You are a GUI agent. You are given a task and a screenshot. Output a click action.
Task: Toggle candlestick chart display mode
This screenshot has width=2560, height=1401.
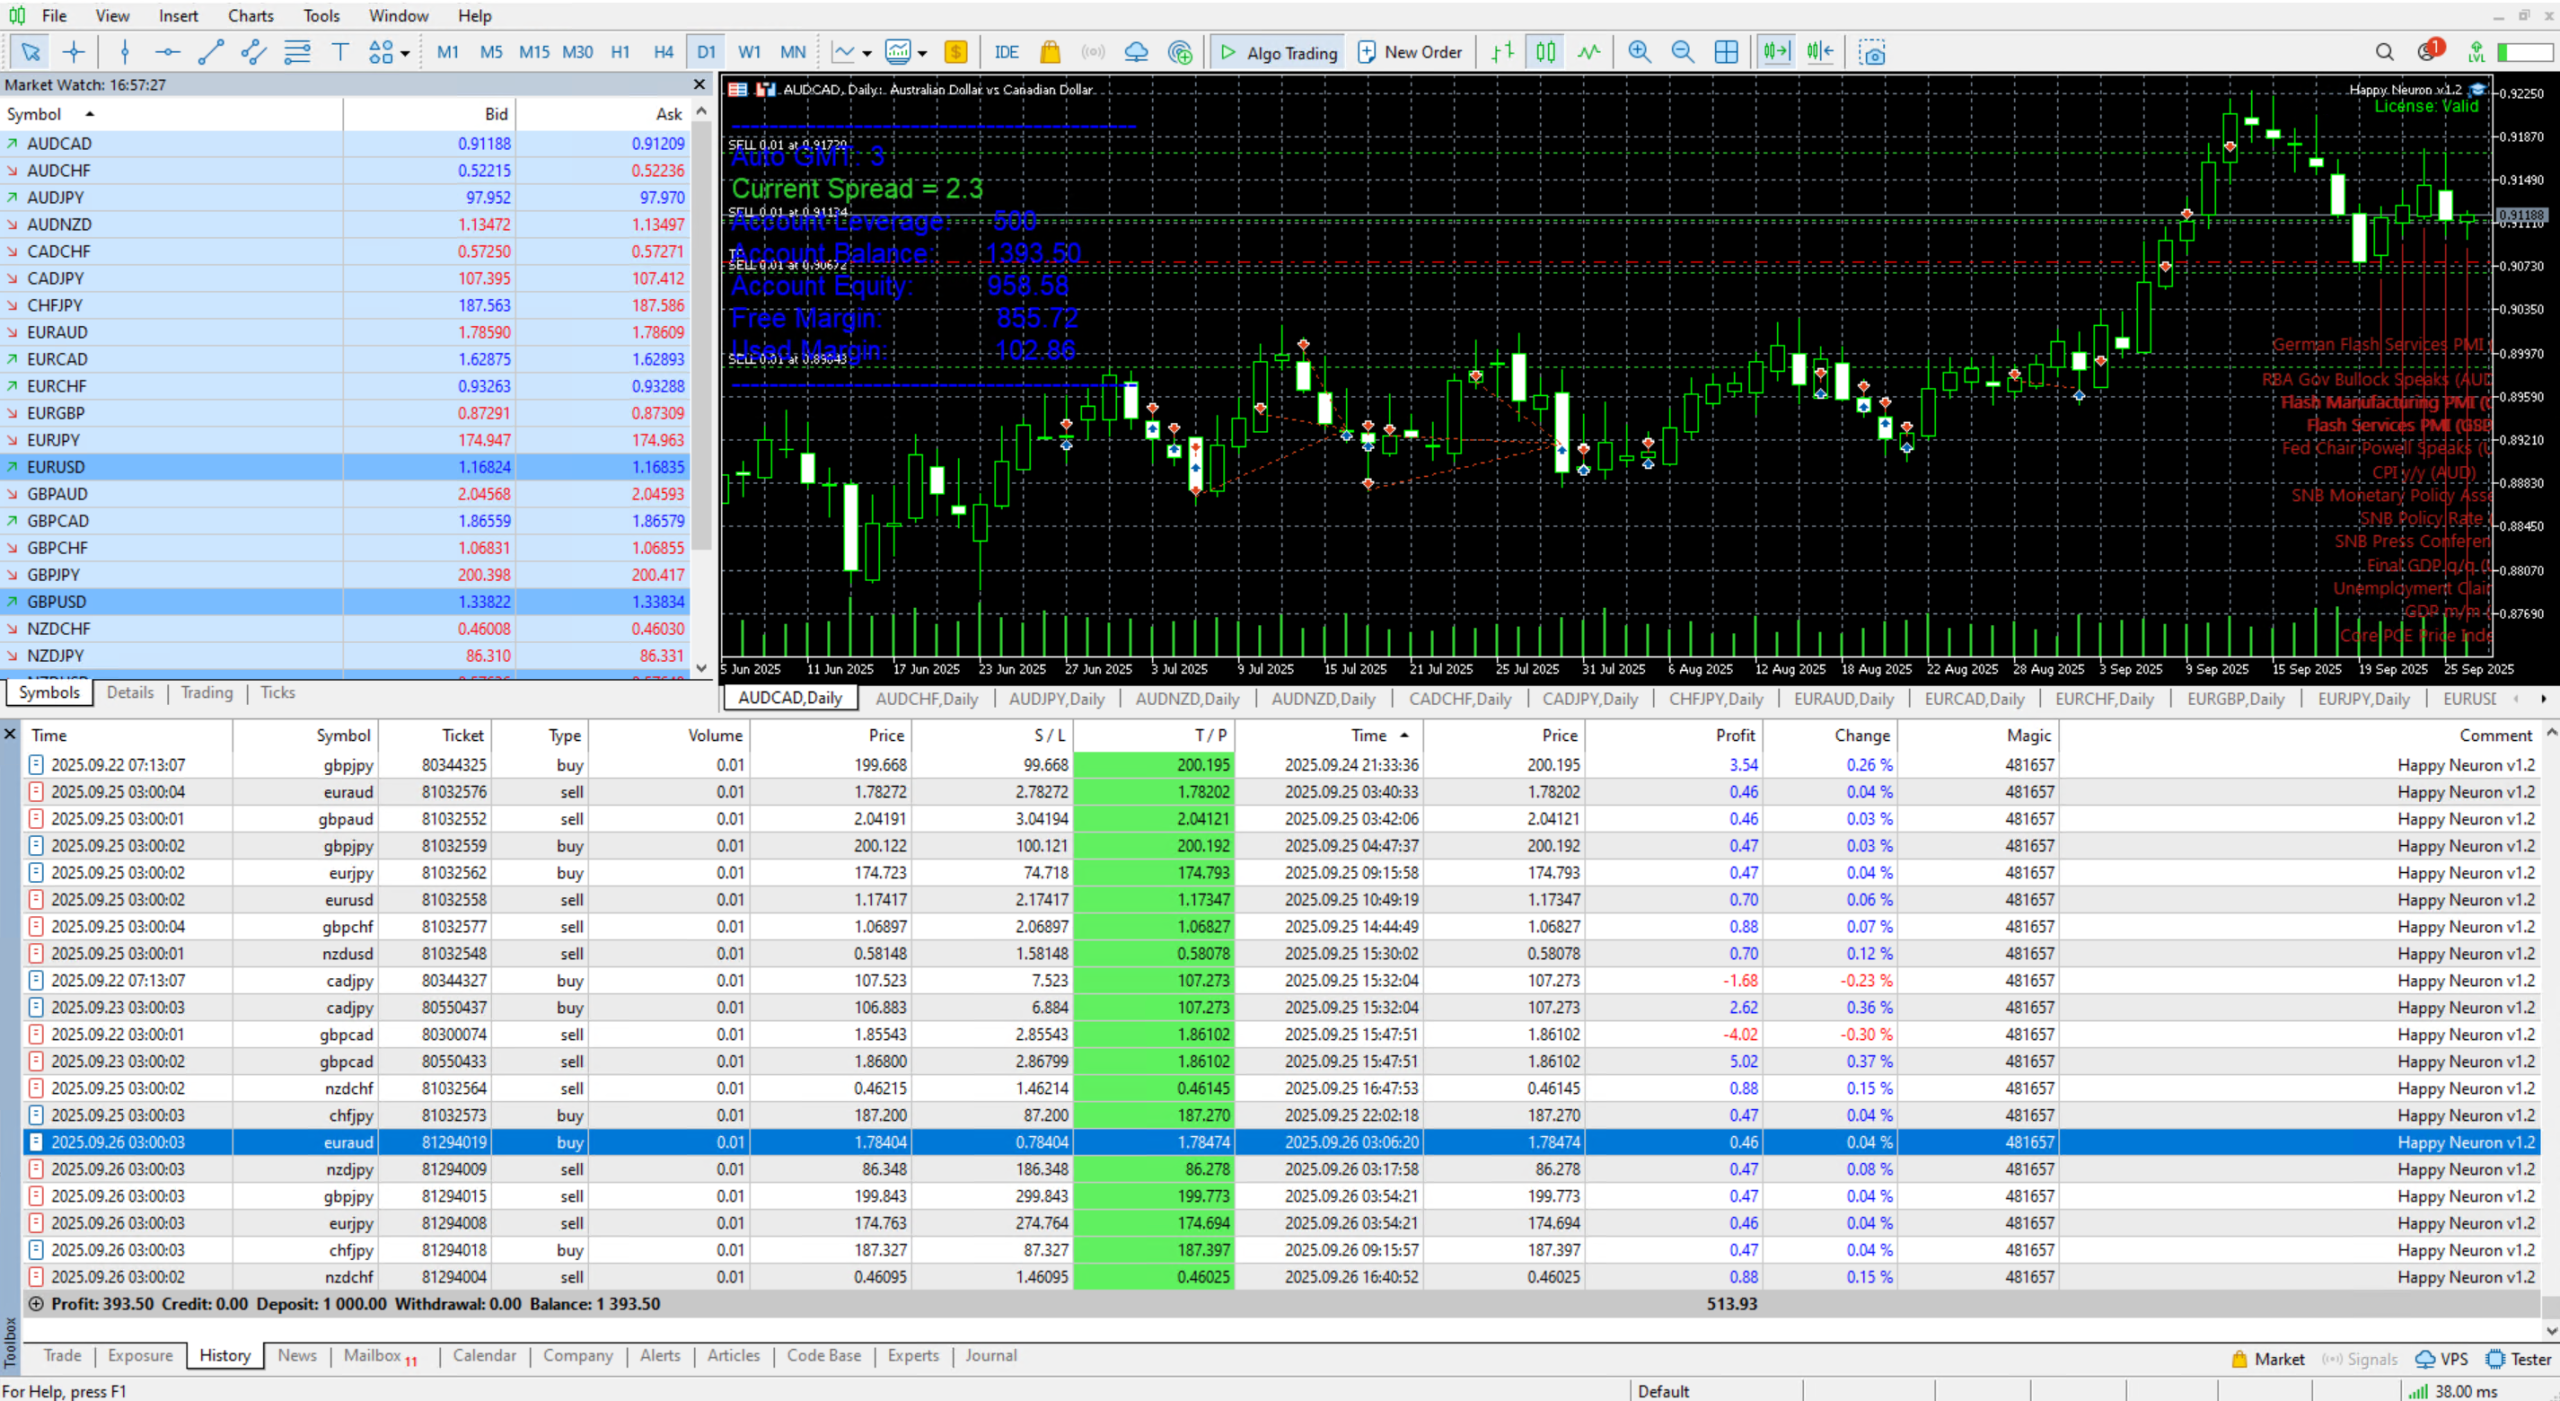coord(1546,52)
